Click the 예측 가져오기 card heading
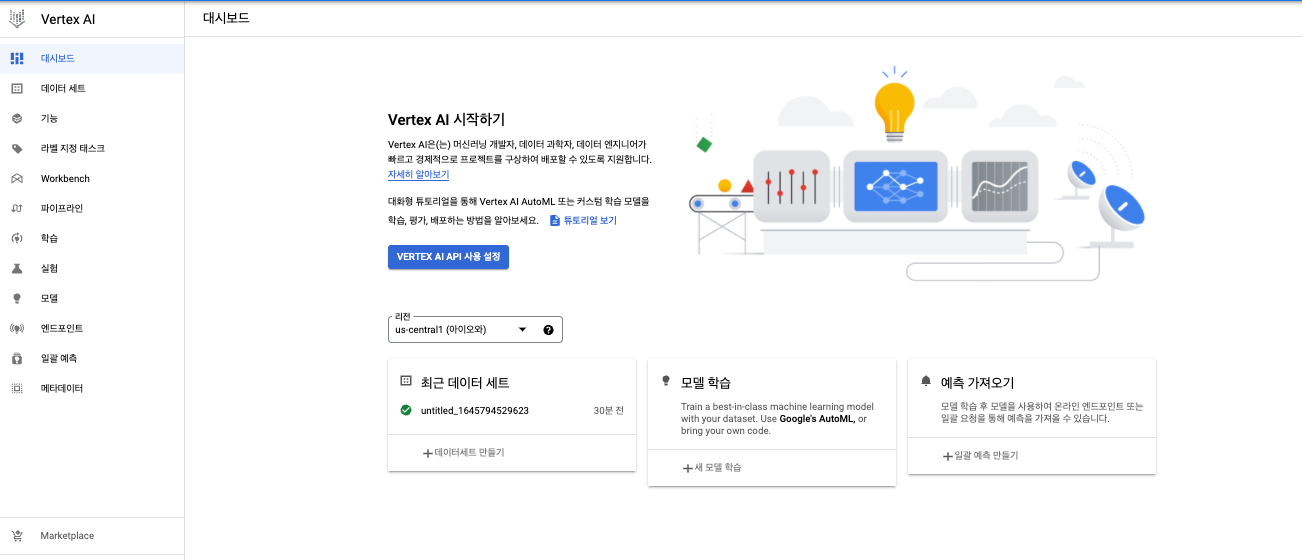 click(978, 383)
